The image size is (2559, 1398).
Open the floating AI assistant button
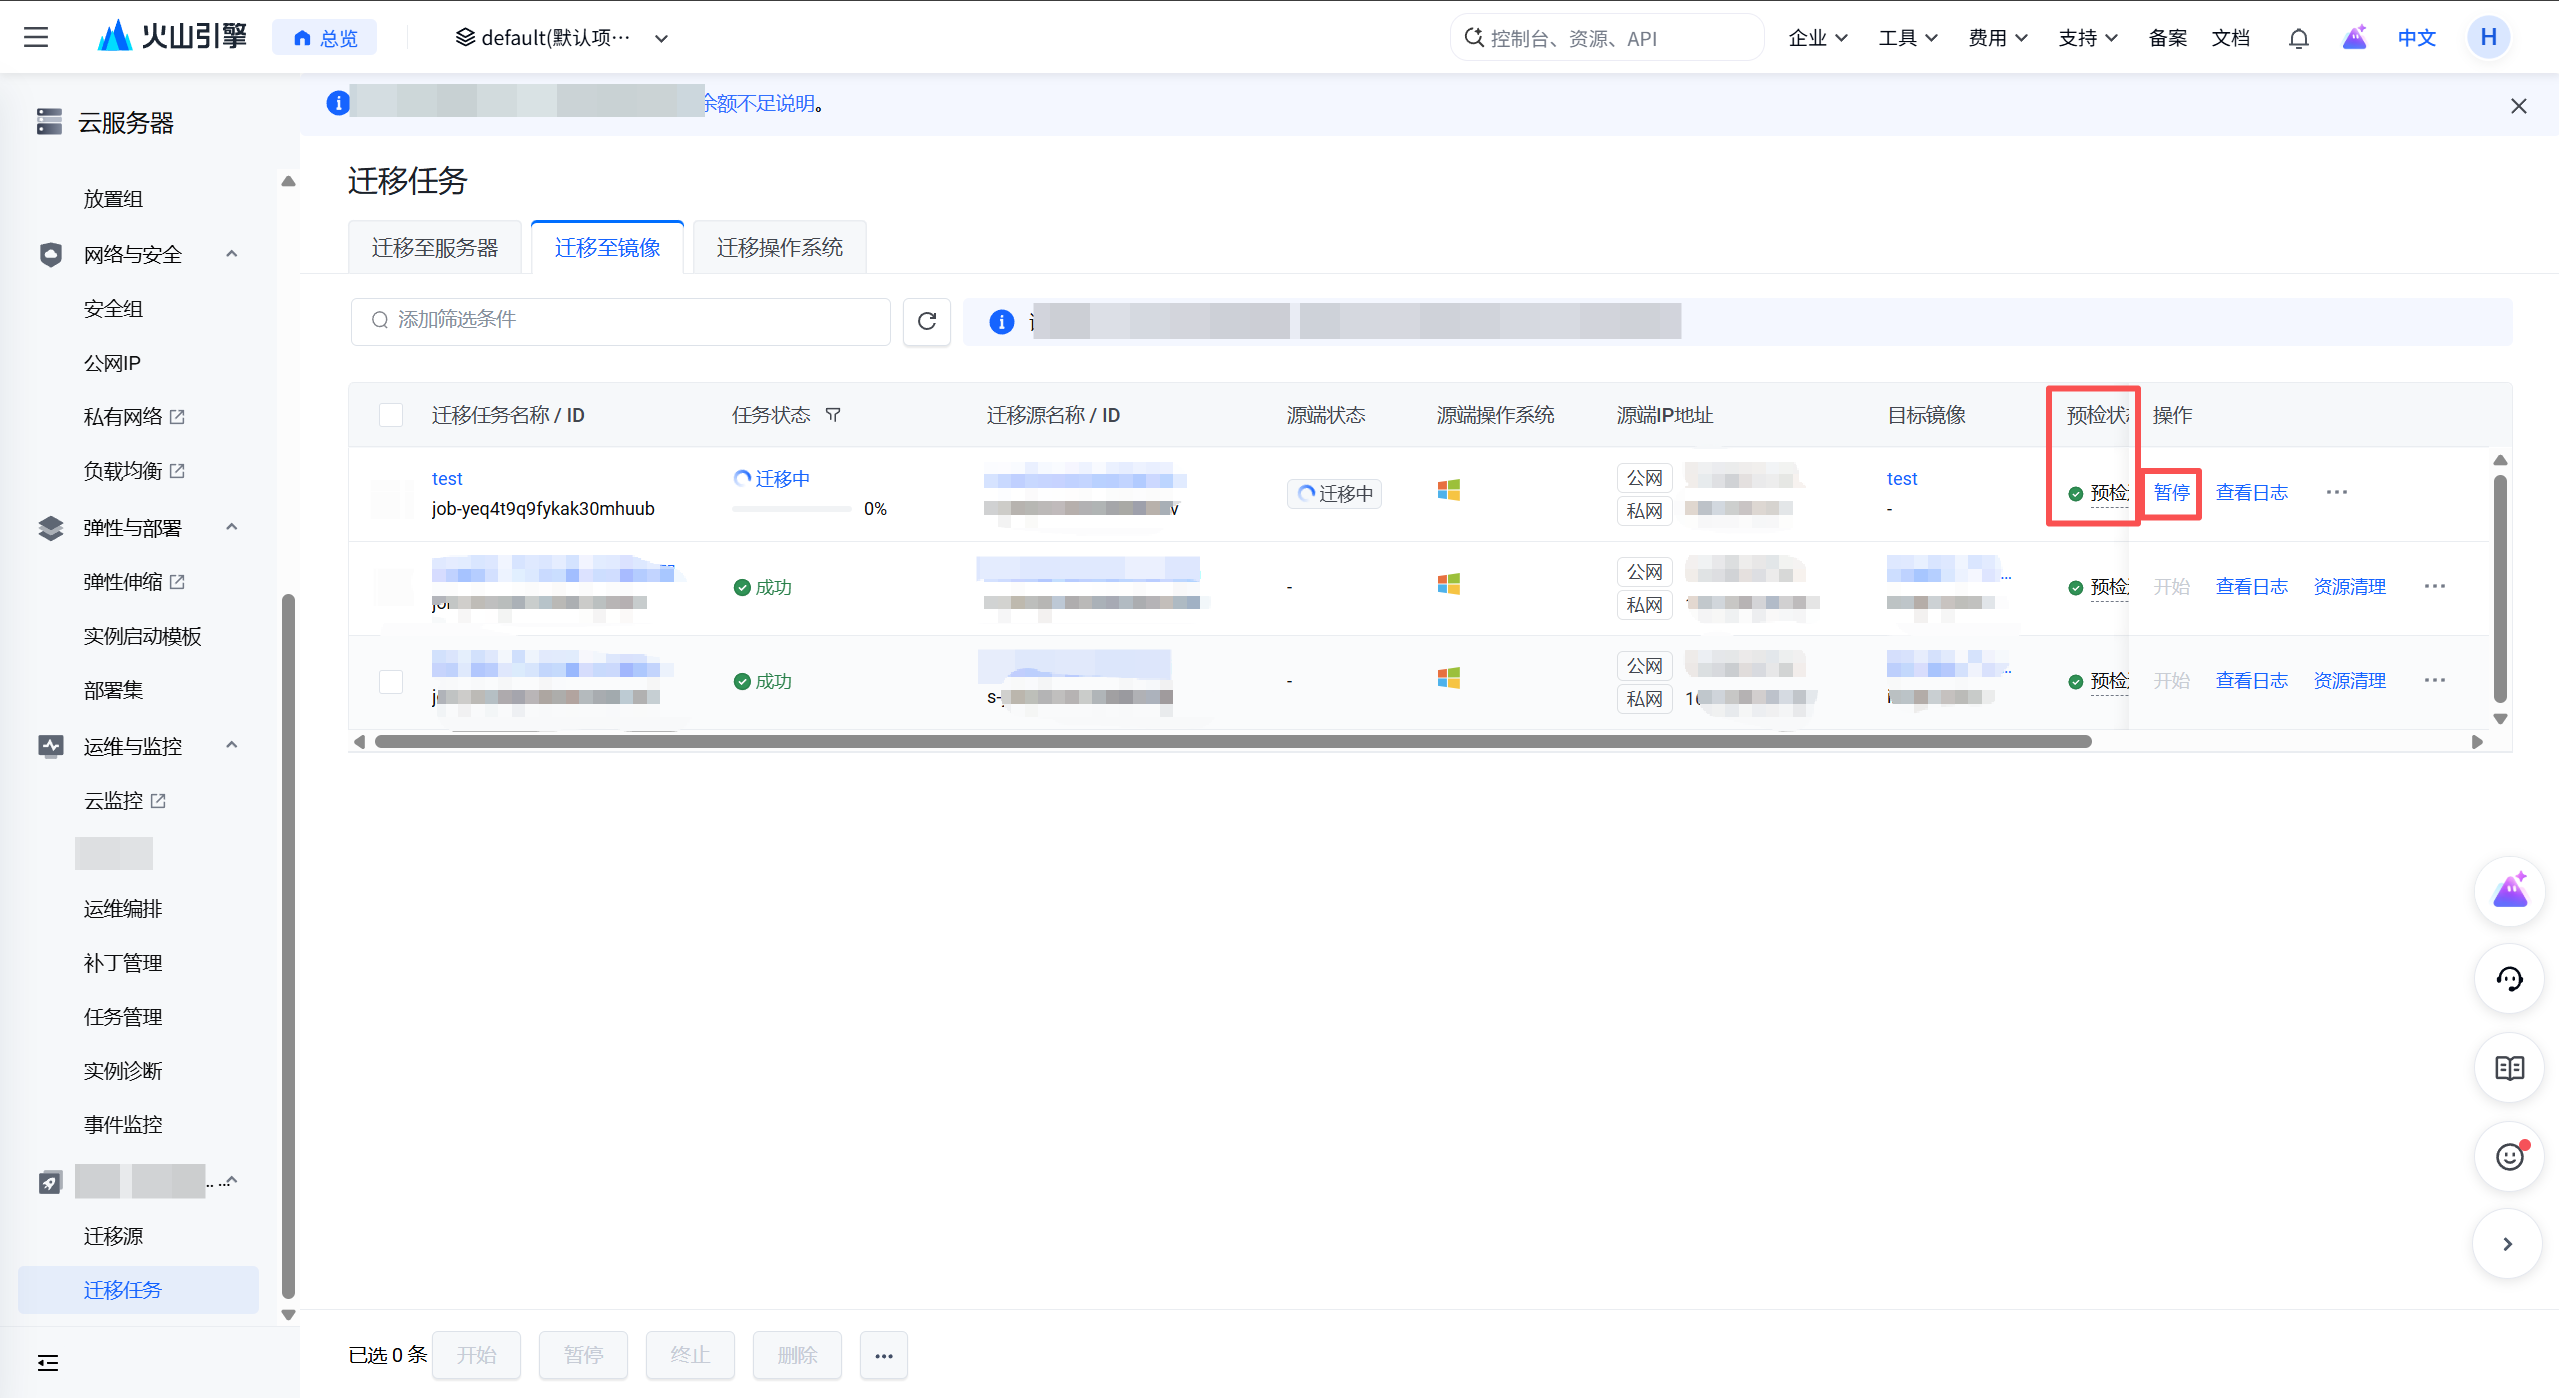coord(2509,891)
